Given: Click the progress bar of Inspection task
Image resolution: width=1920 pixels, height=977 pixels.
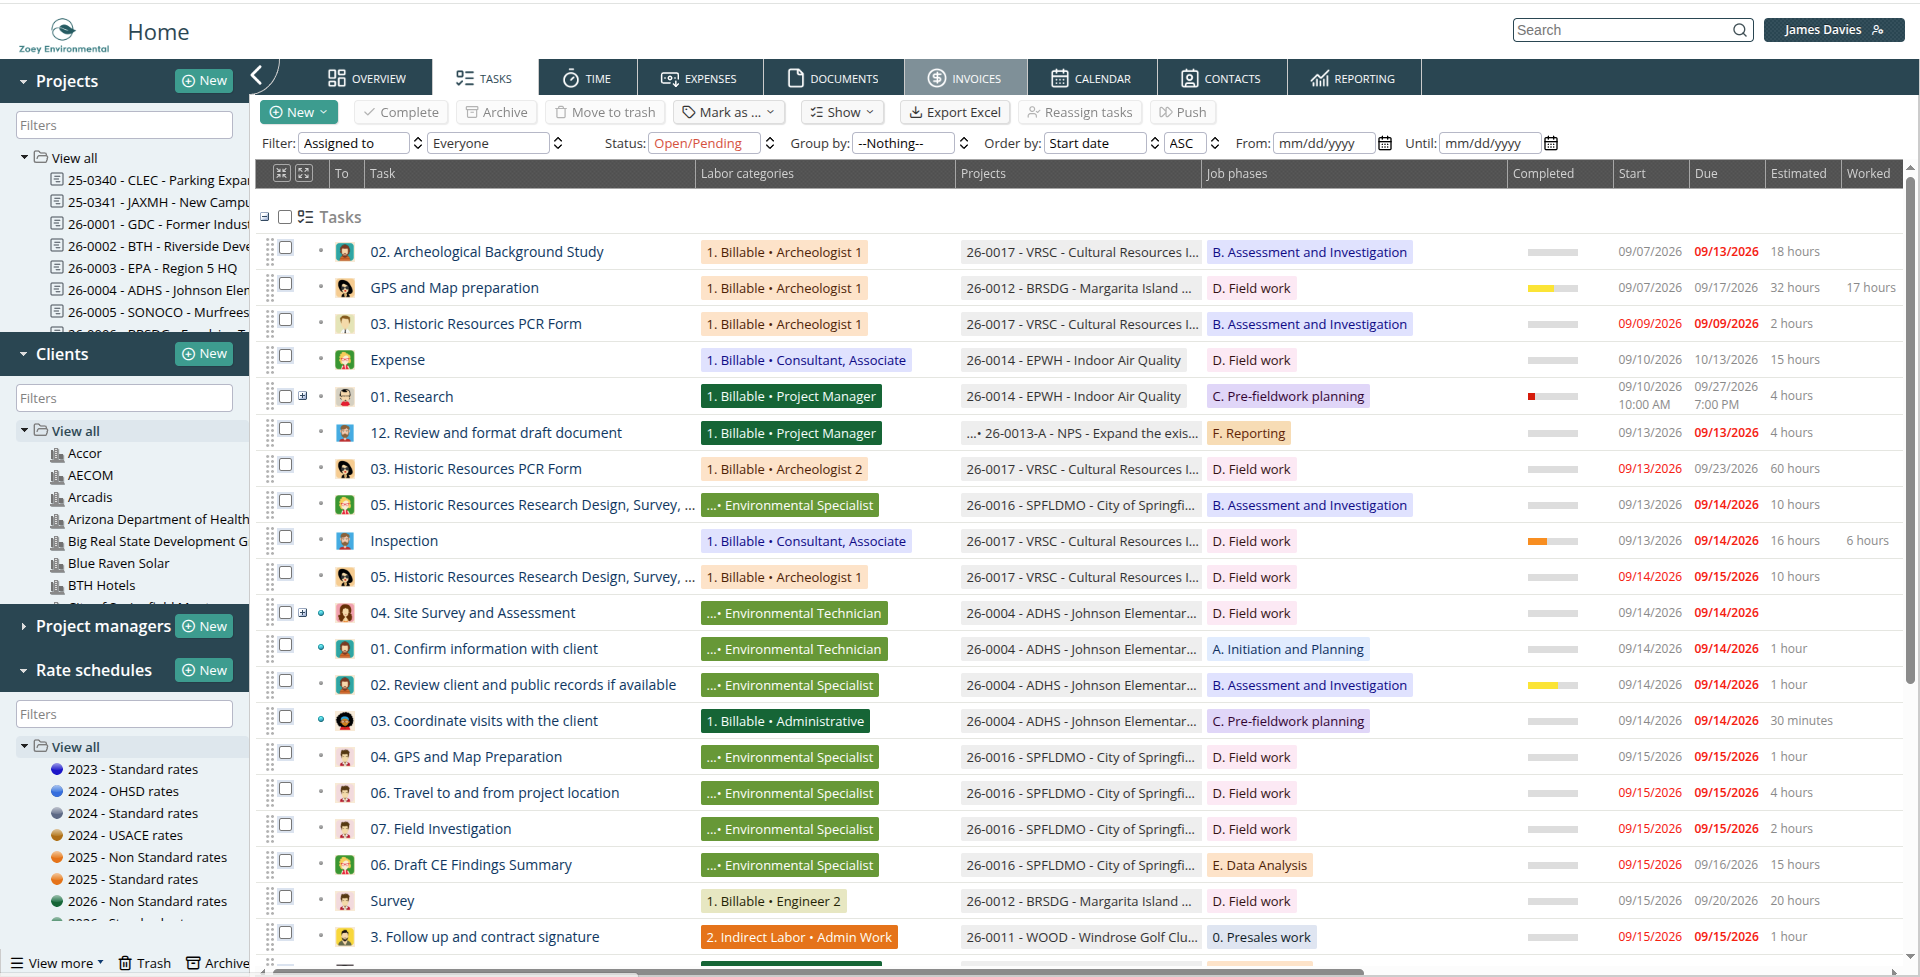Looking at the screenshot, I should 1552,541.
